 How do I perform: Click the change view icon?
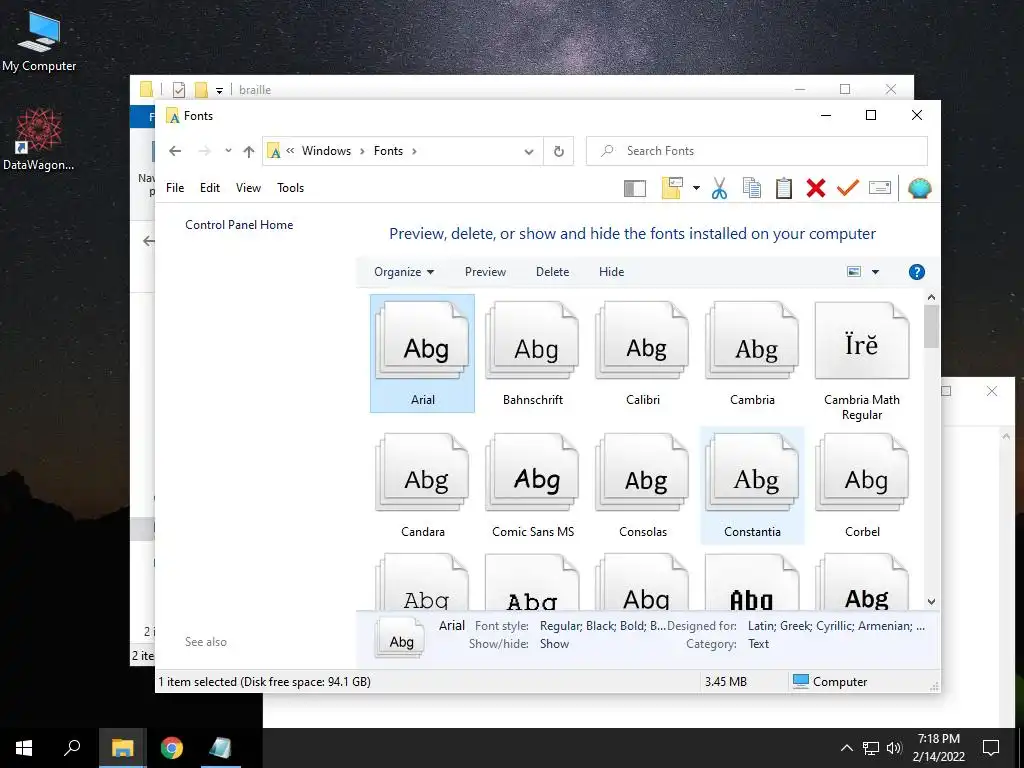854,272
